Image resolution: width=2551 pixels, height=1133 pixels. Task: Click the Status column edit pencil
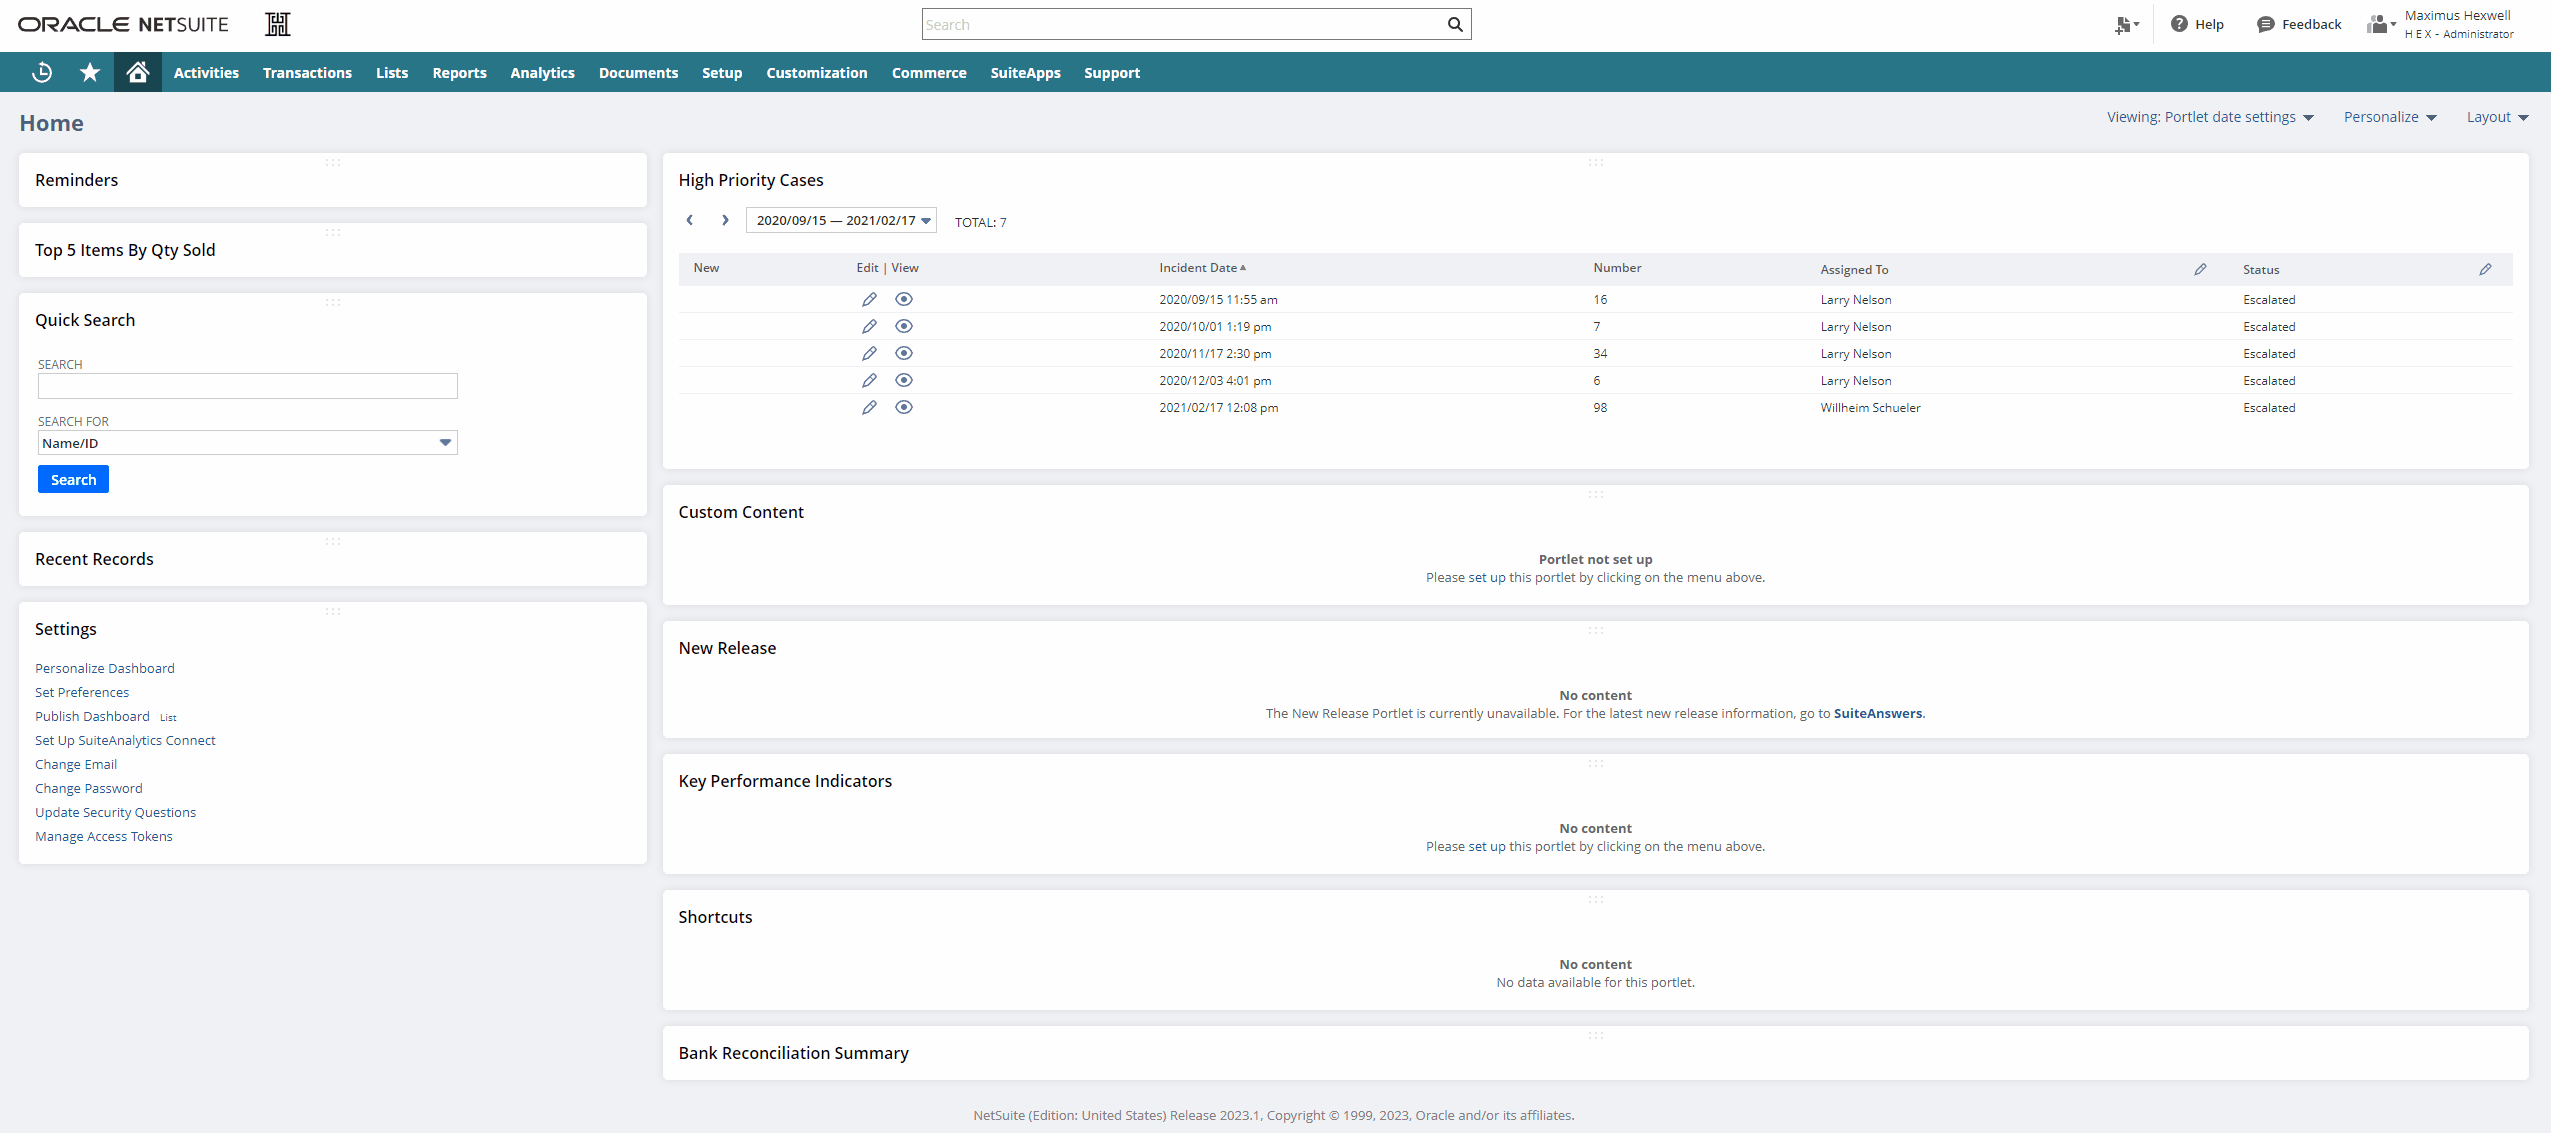pos(2485,269)
